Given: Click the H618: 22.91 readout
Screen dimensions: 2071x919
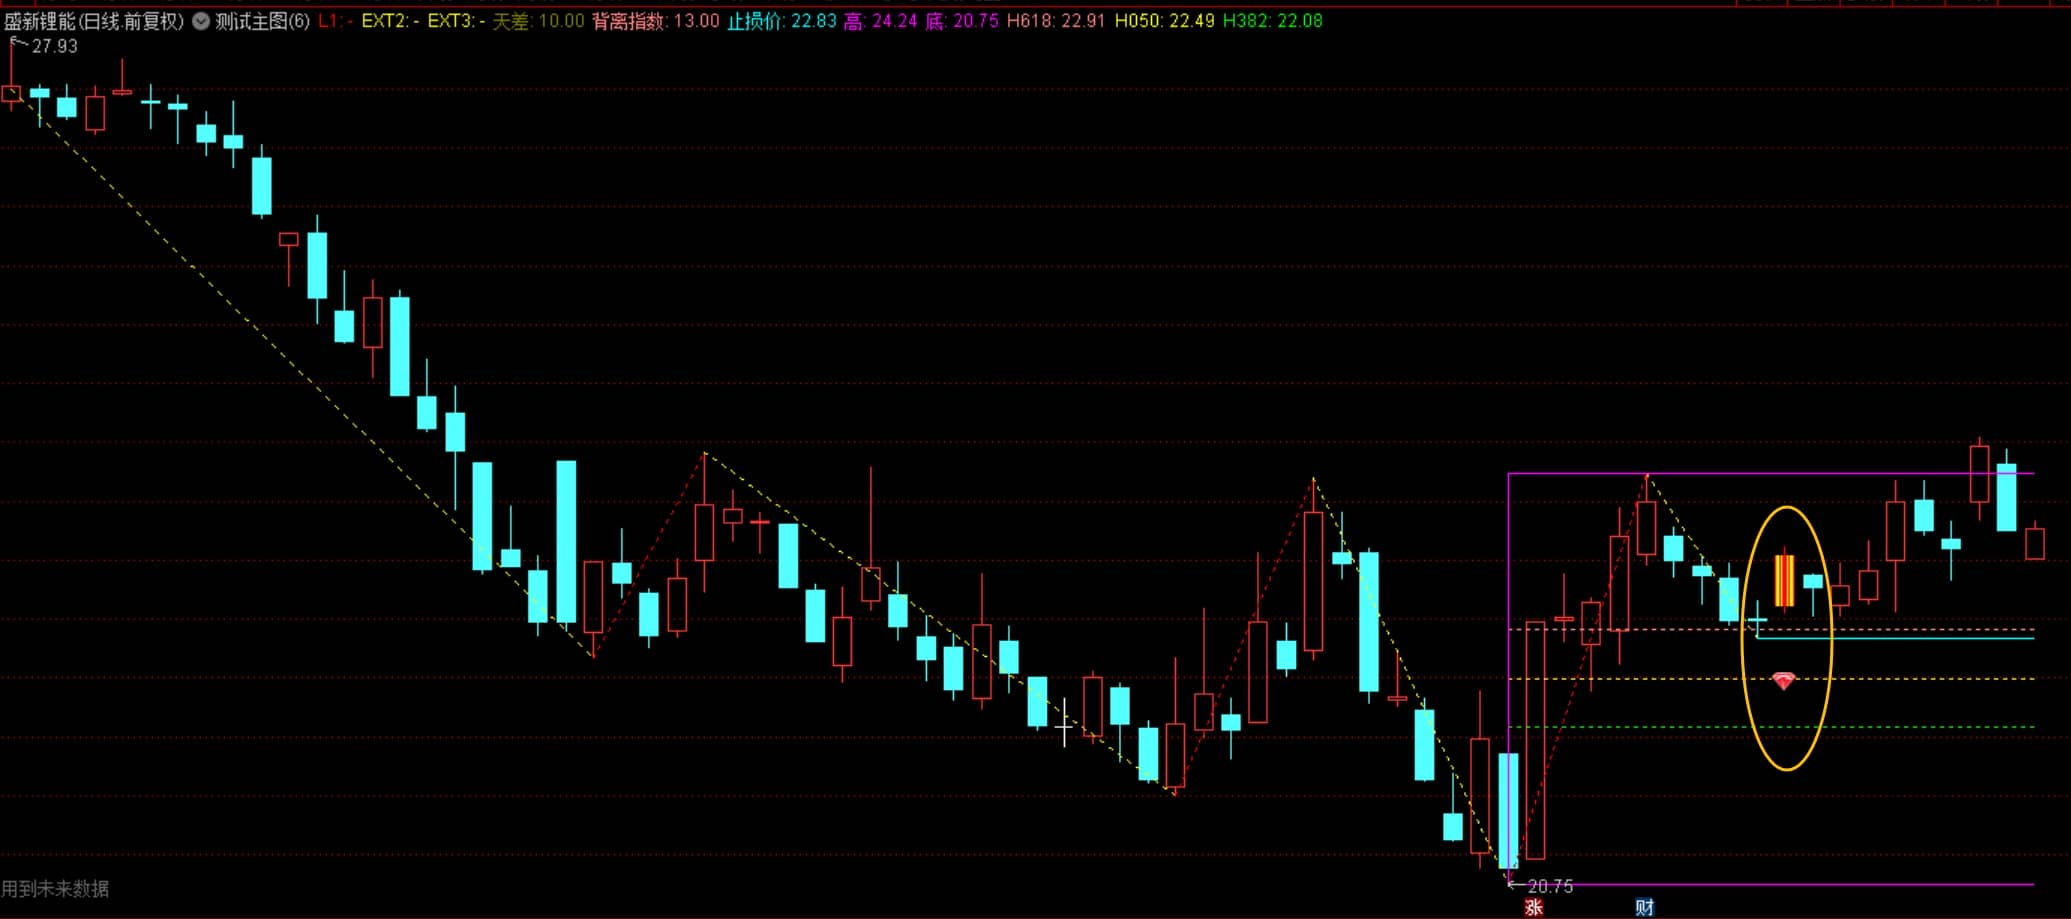Looking at the screenshot, I should point(1056,21).
